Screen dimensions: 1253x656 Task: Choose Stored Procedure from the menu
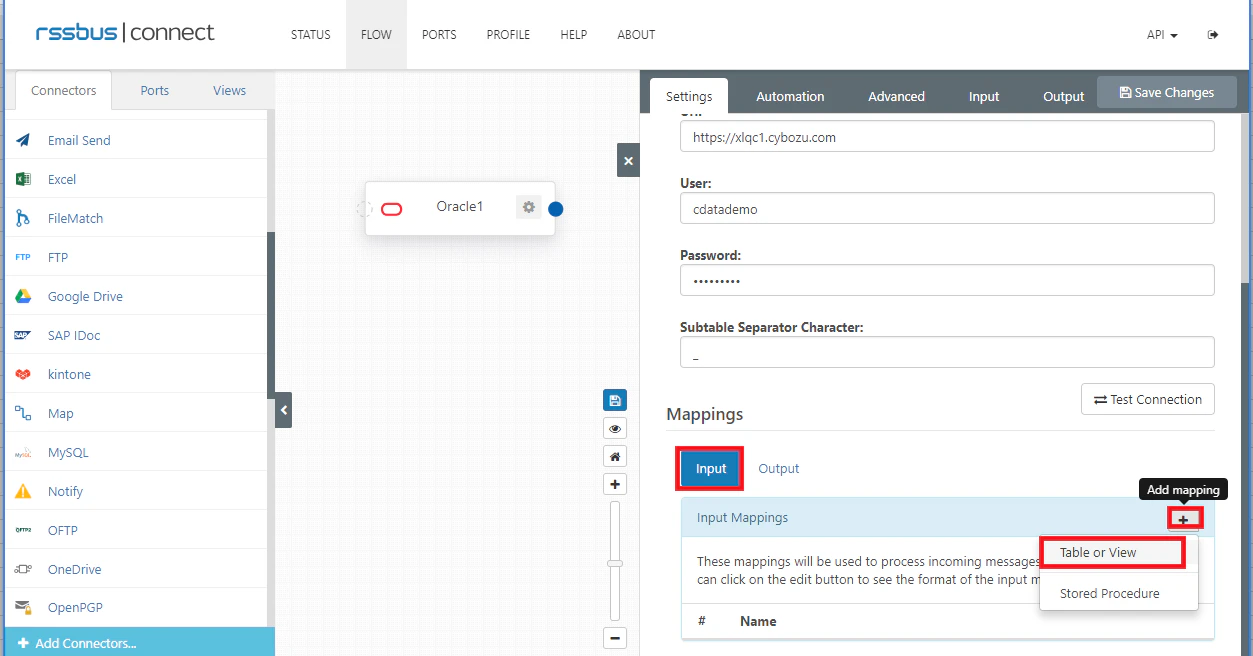click(1110, 593)
